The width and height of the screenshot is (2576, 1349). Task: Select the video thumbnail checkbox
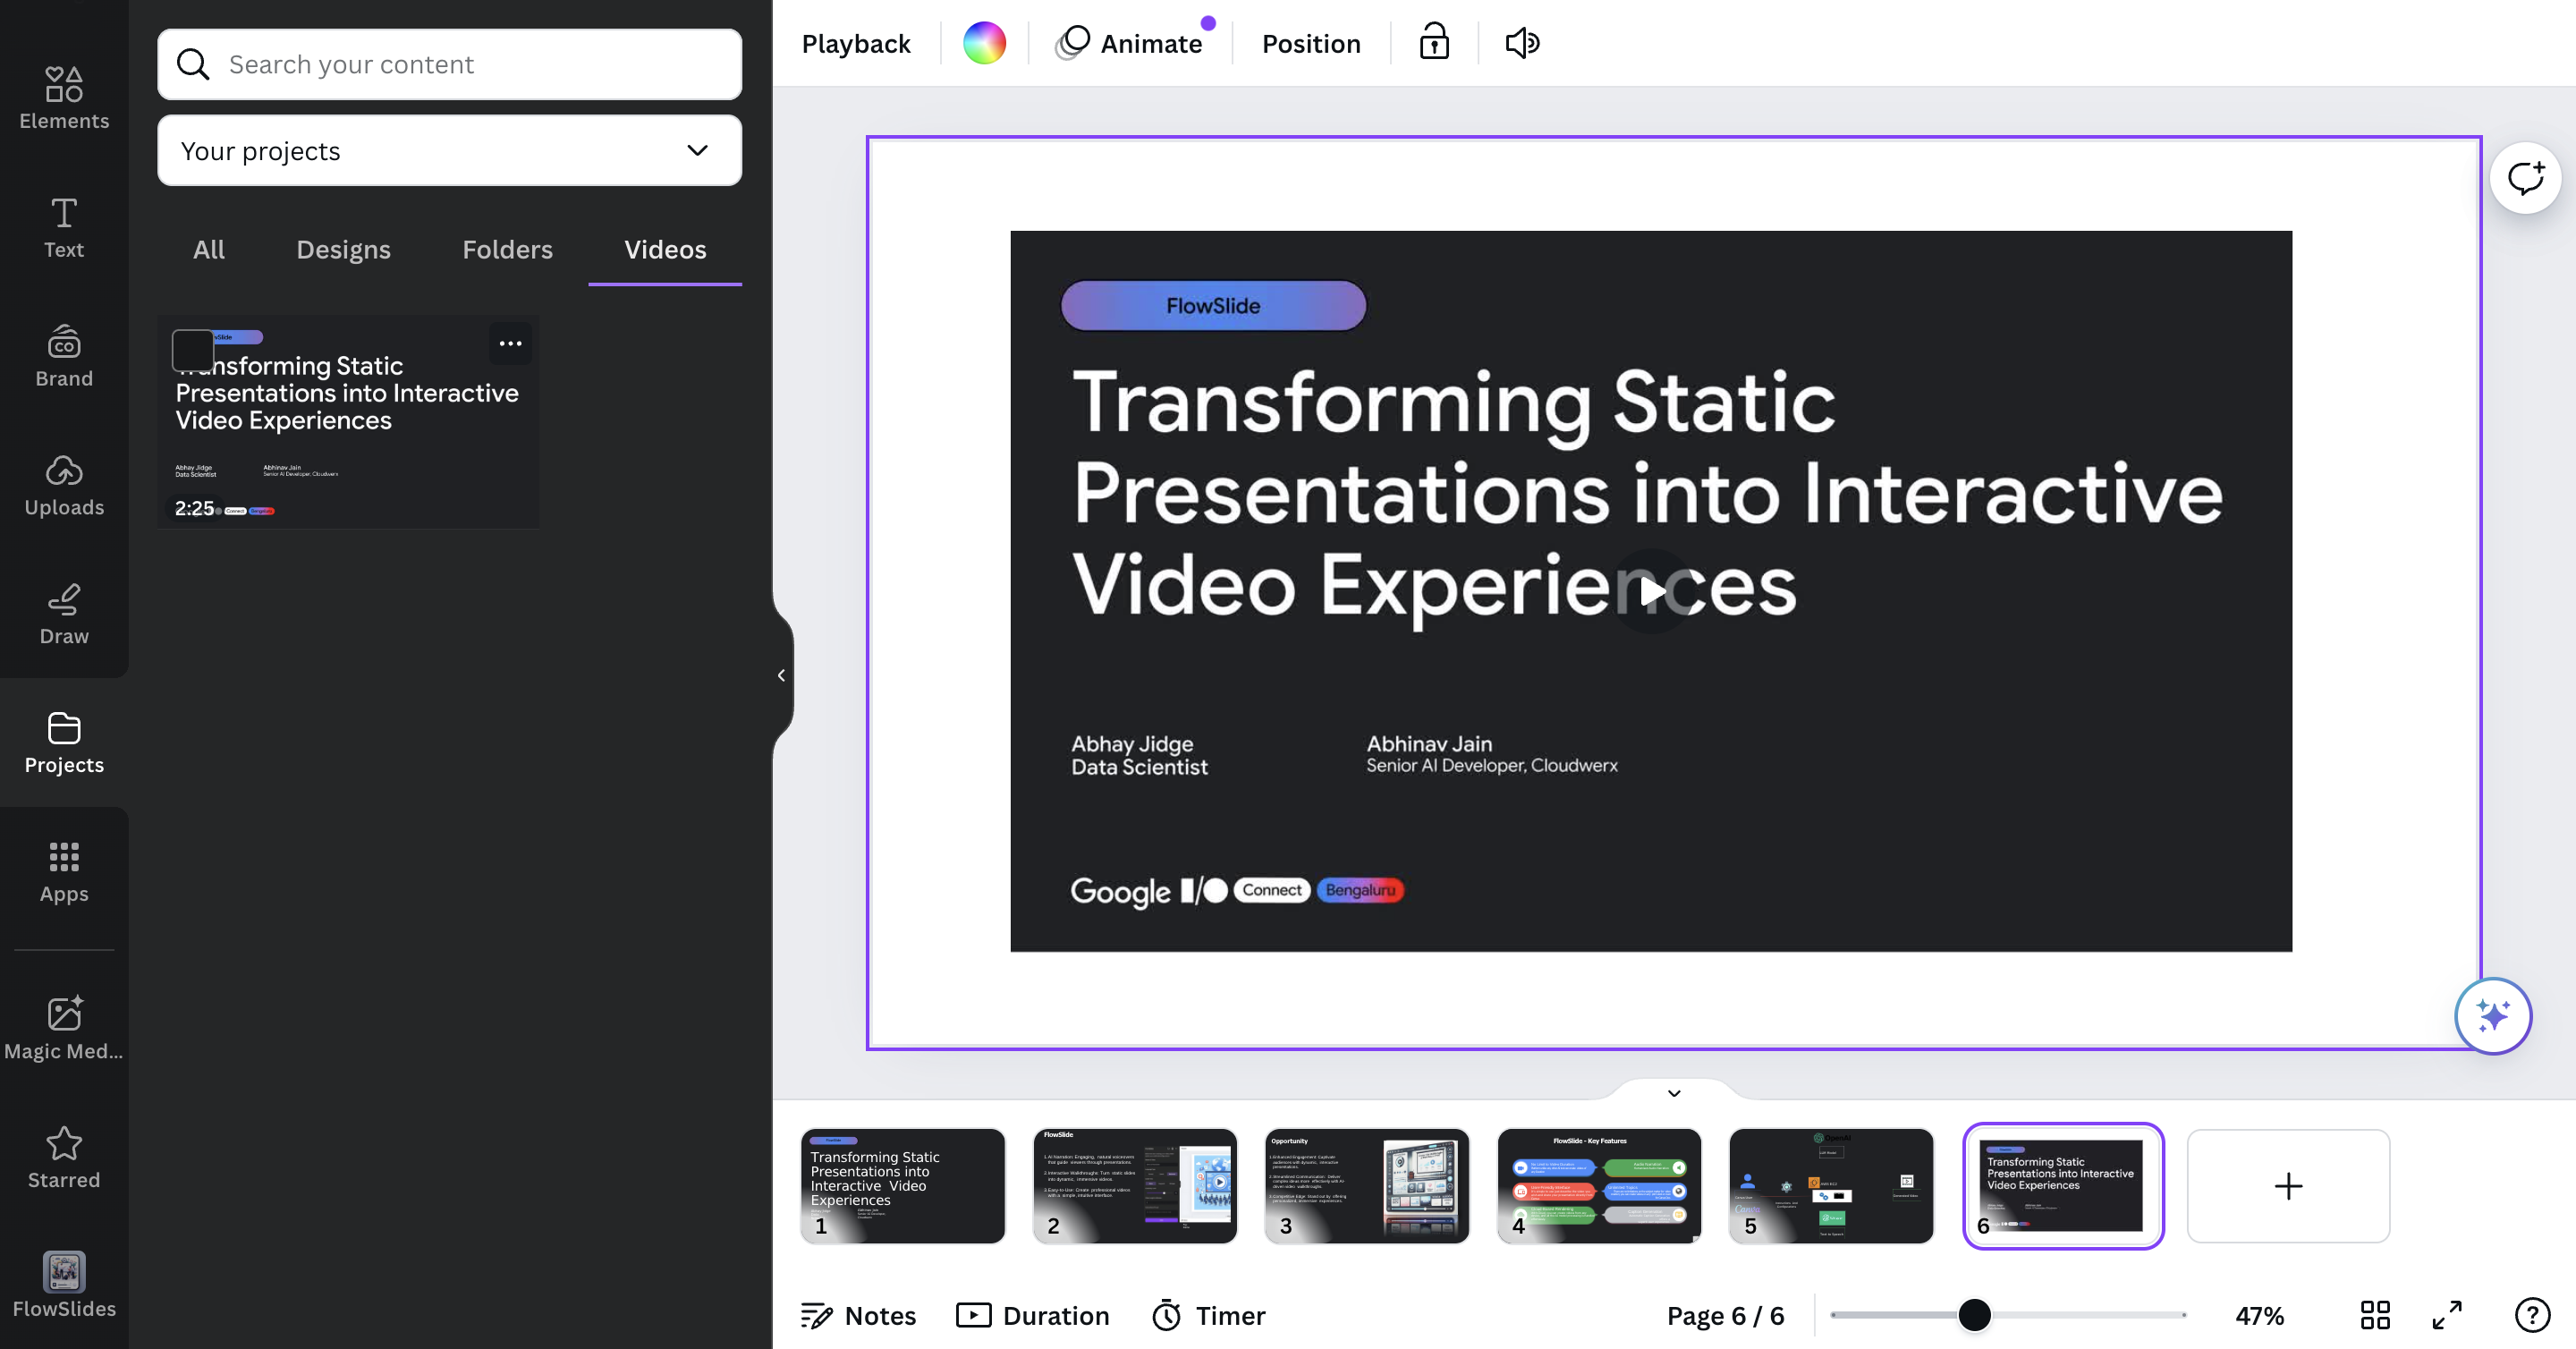(192, 350)
